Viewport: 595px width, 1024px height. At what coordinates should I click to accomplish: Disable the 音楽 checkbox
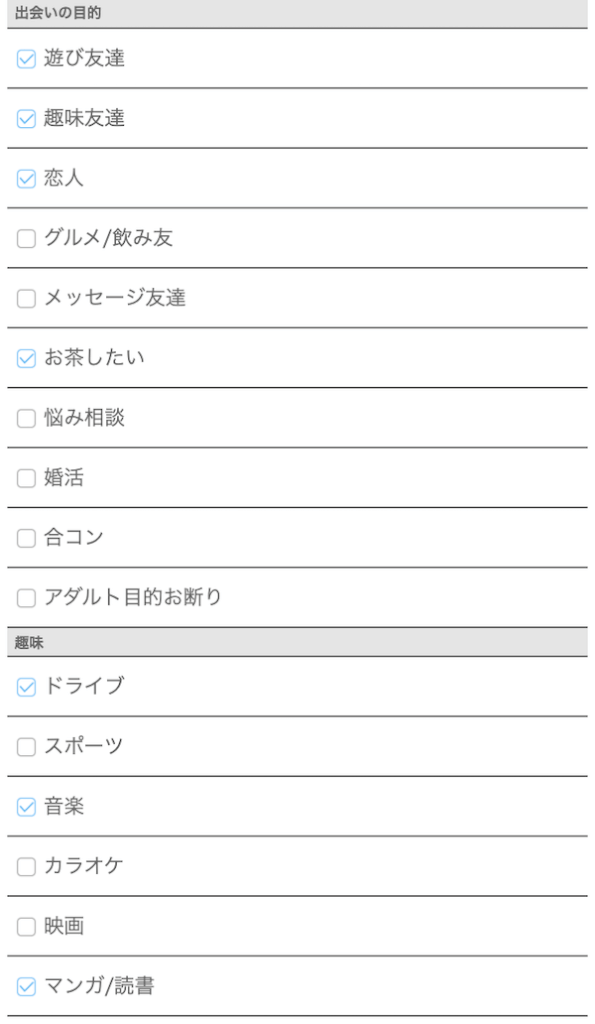point(25,806)
